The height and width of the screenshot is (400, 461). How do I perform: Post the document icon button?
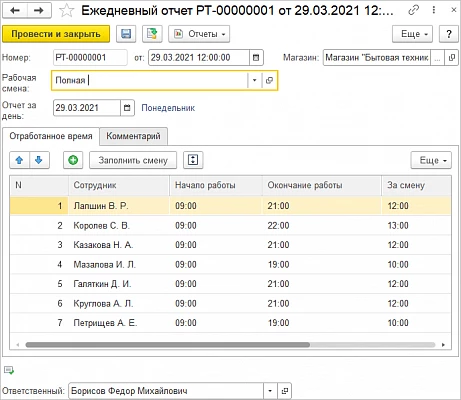[x=152, y=34]
